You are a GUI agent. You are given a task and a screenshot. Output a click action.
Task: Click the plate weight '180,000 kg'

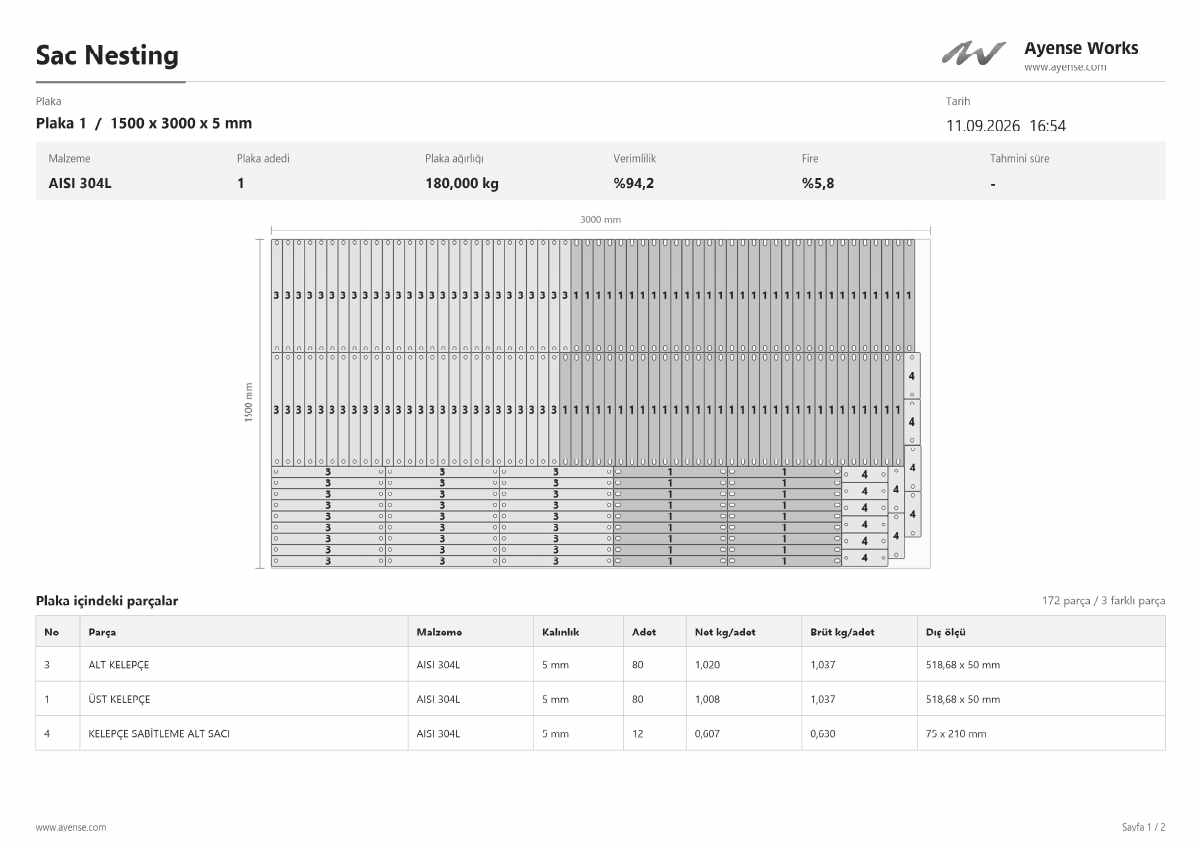[x=462, y=183]
